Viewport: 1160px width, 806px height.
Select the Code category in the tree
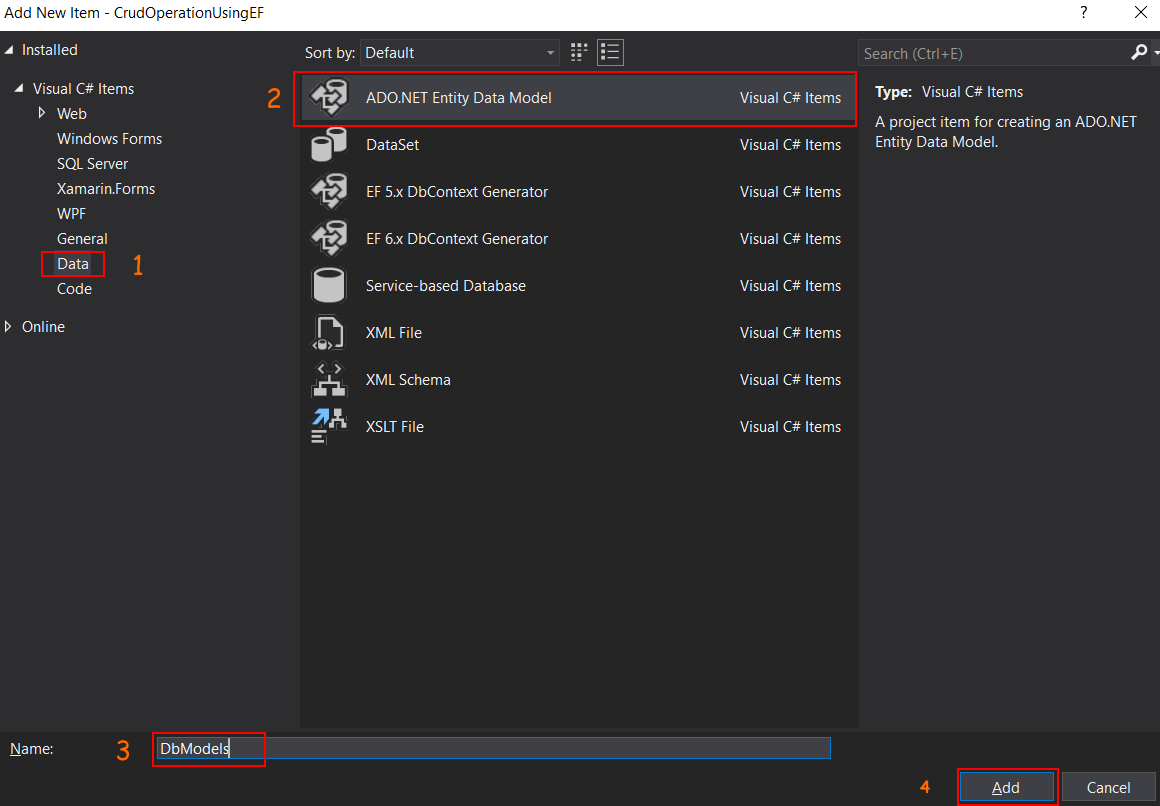[74, 288]
